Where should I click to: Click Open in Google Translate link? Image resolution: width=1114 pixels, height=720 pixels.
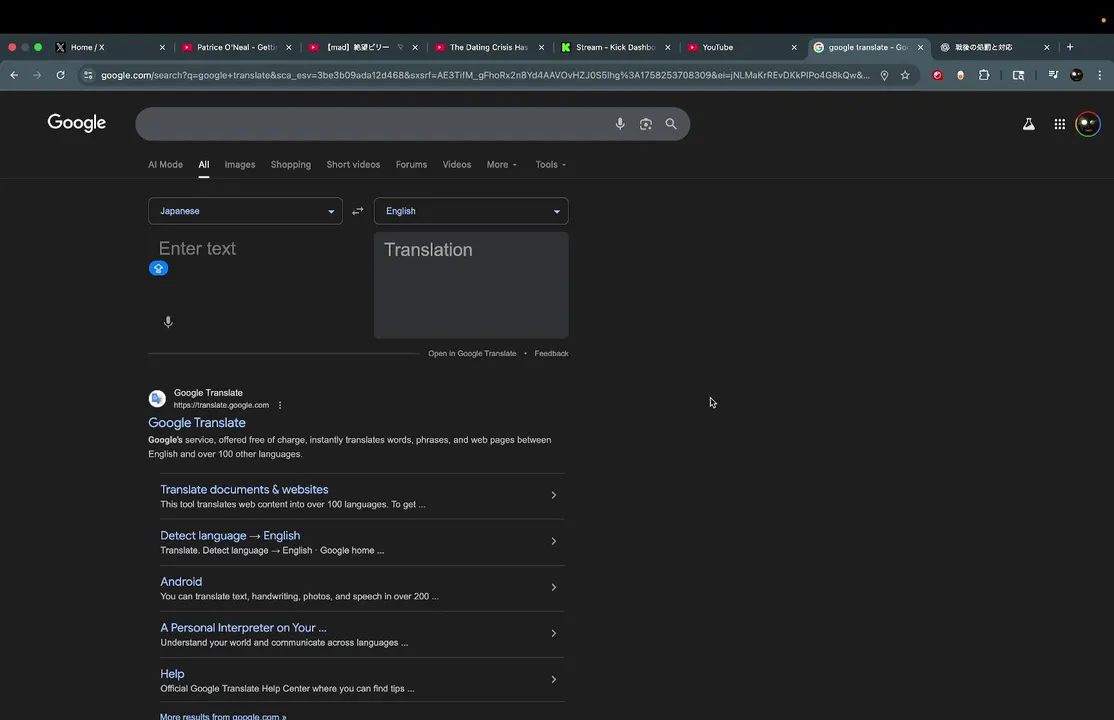click(472, 353)
